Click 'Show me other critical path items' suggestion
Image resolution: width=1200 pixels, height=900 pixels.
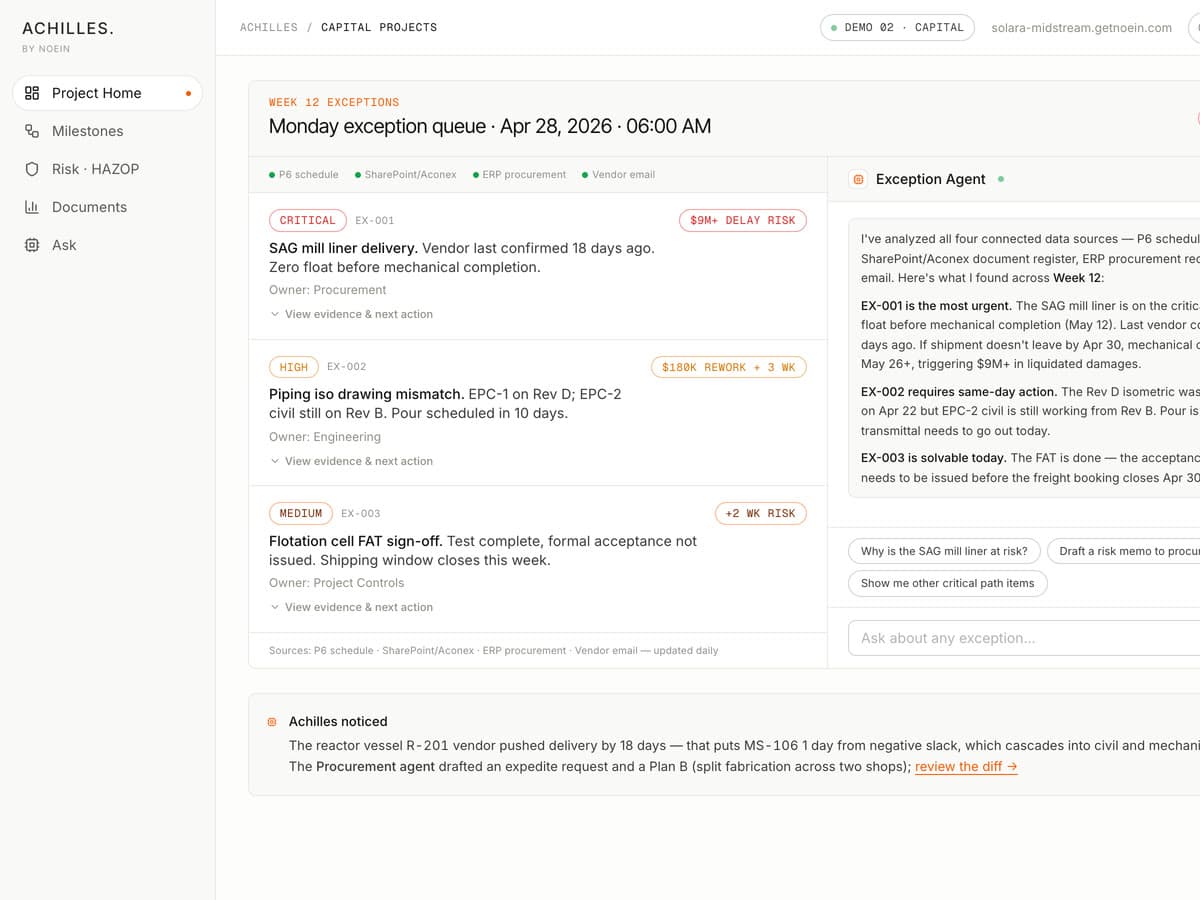click(x=947, y=583)
